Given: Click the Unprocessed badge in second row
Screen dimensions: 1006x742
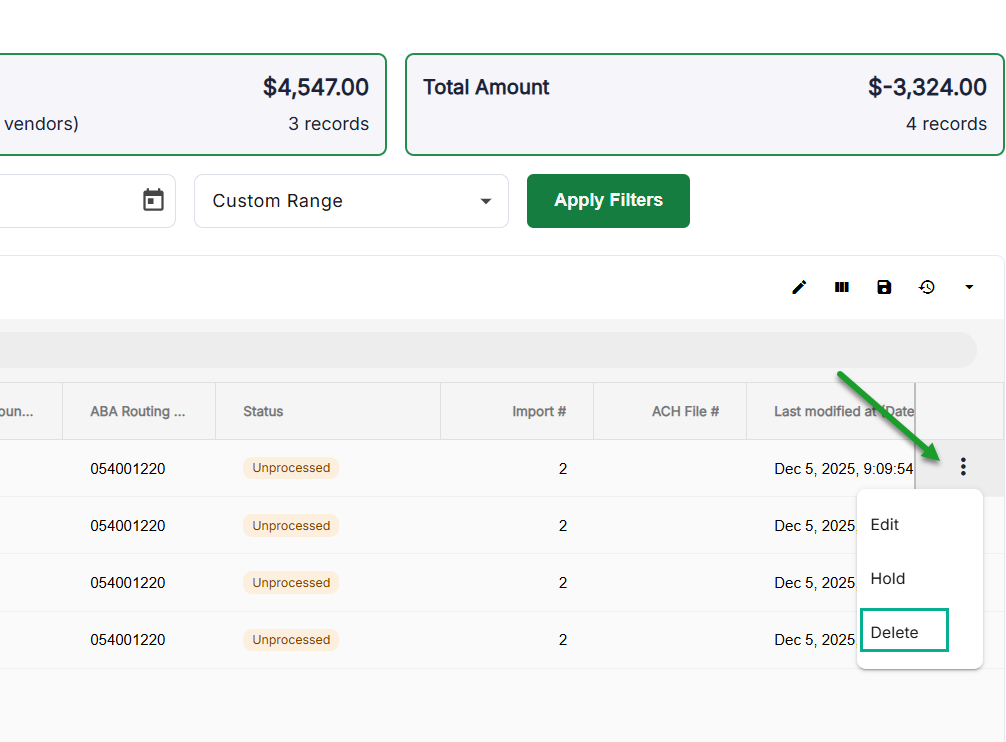Looking at the screenshot, I should pyautogui.click(x=291, y=526).
